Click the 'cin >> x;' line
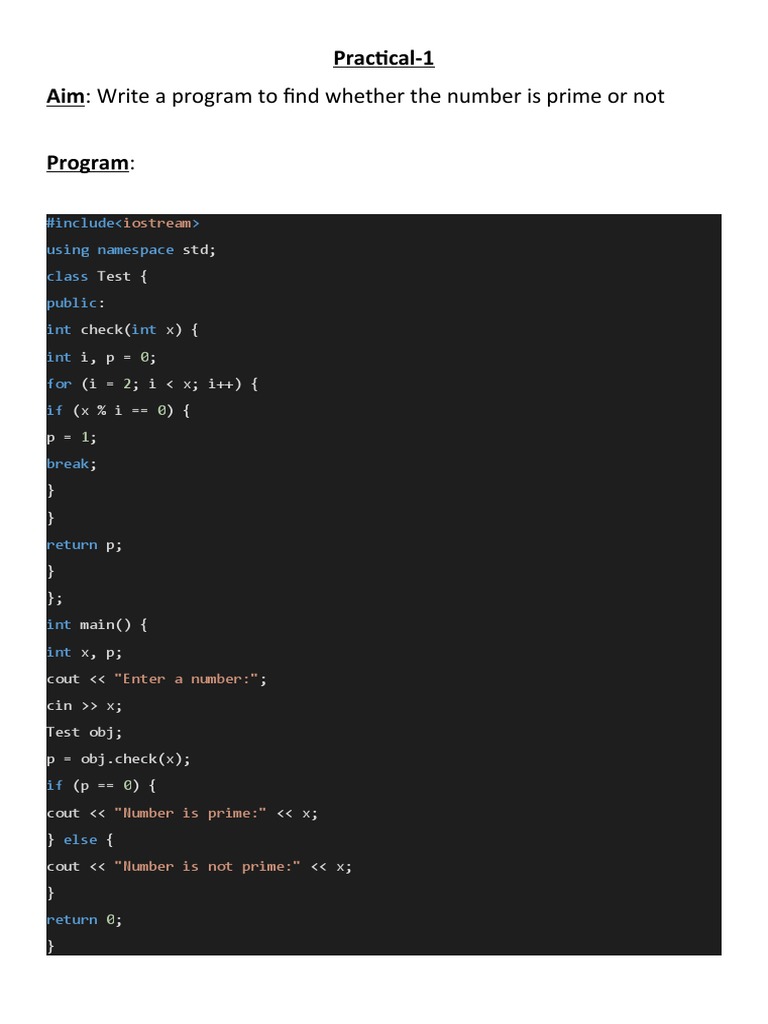The width and height of the screenshot is (768, 1024). click(x=84, y=706)
